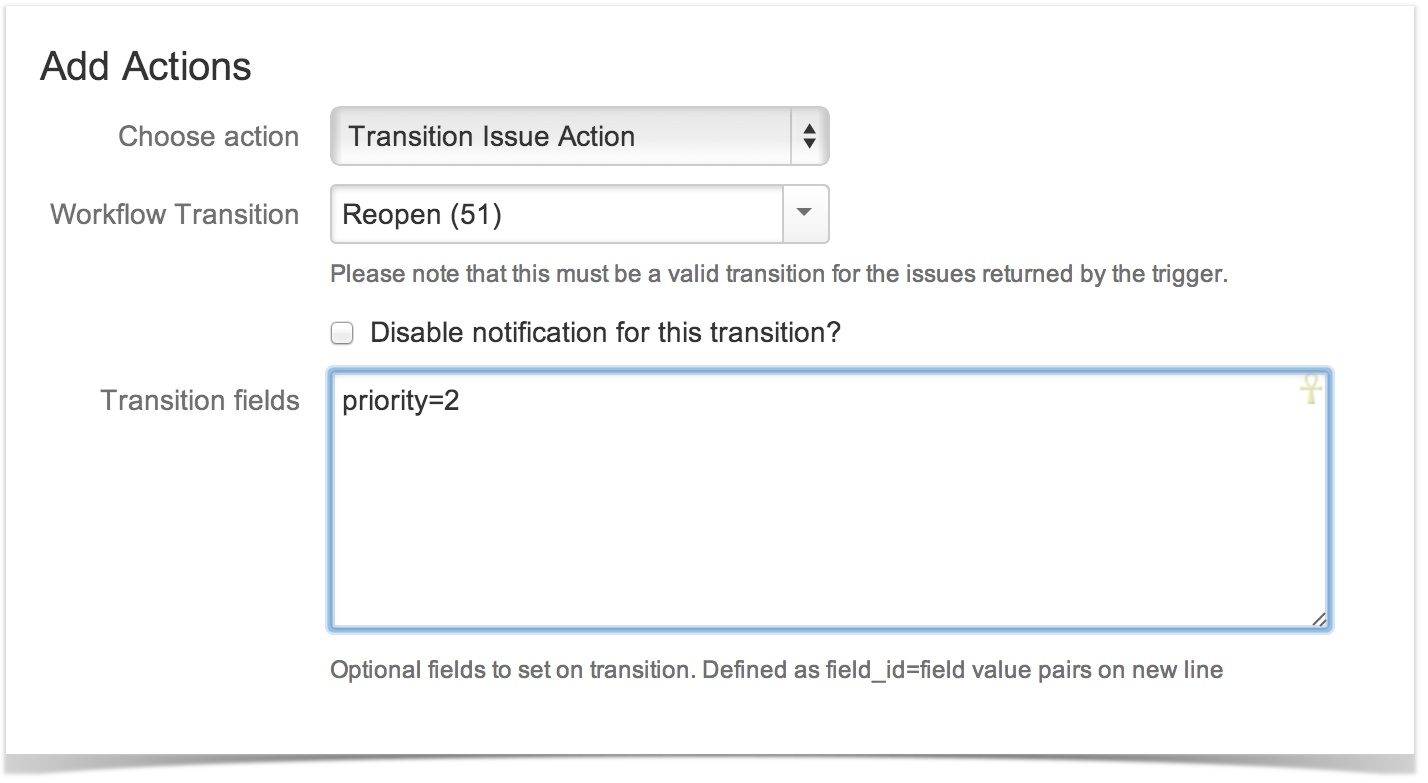The width and height of the screenshot is (1428, 783).
Task: Click the ankh icon in the Transition fields box
Action: (1310, 390)
